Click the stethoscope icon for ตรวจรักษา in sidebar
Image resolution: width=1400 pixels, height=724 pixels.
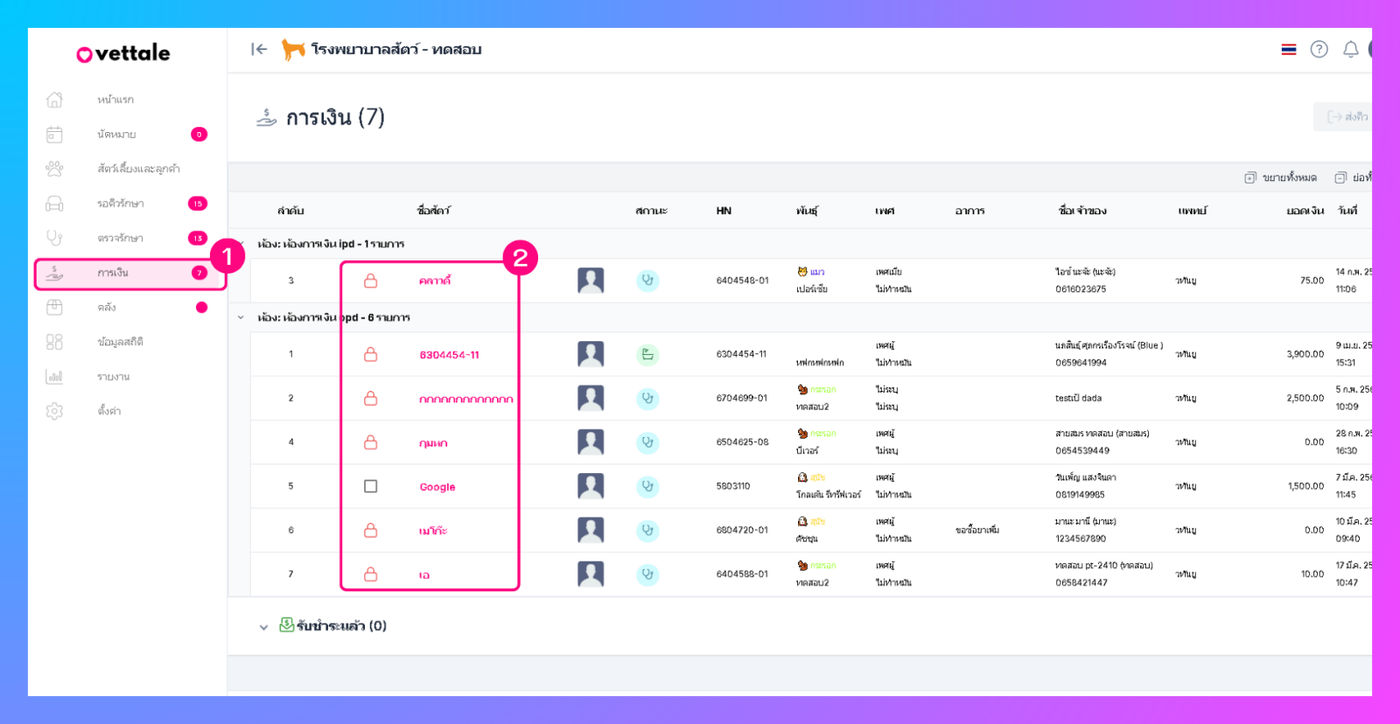click(x=55, y=238)
